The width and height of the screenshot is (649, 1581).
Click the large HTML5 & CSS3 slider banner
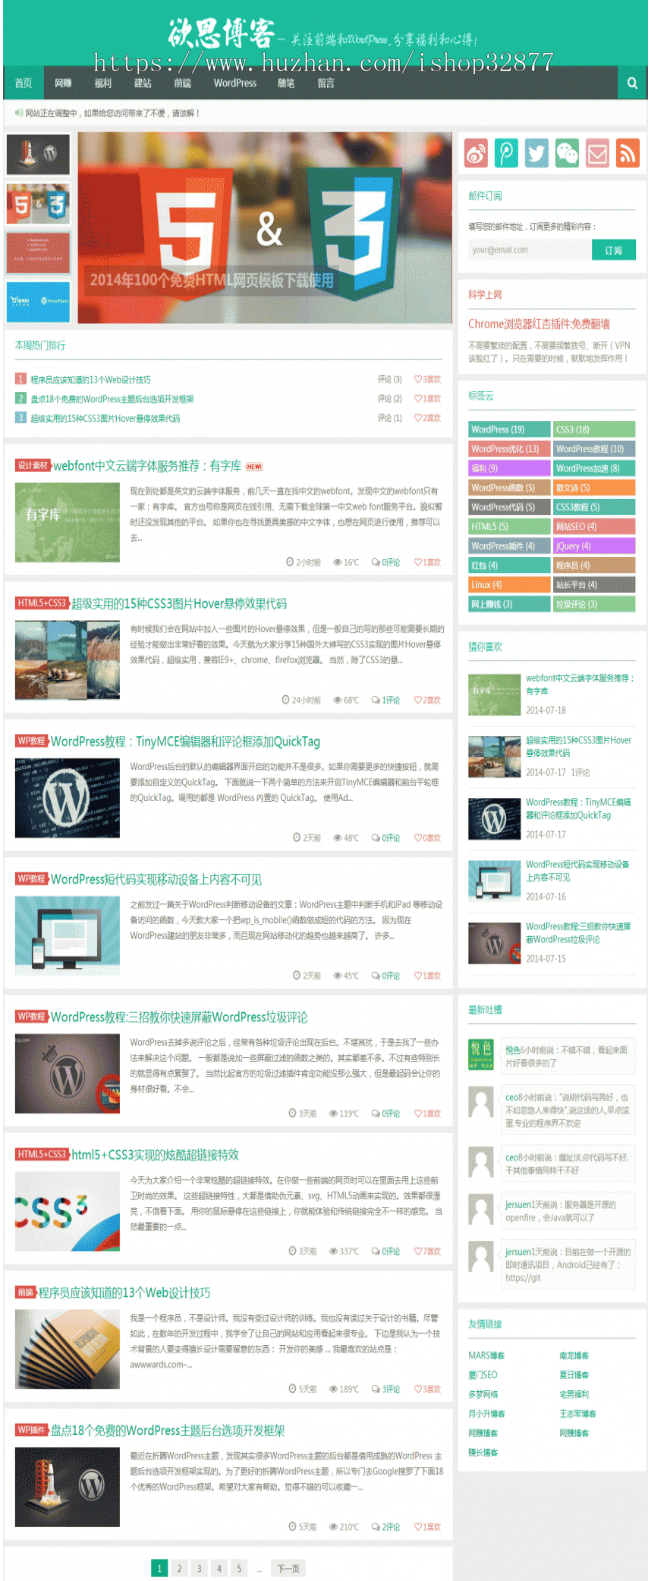(x=265, y=229)
